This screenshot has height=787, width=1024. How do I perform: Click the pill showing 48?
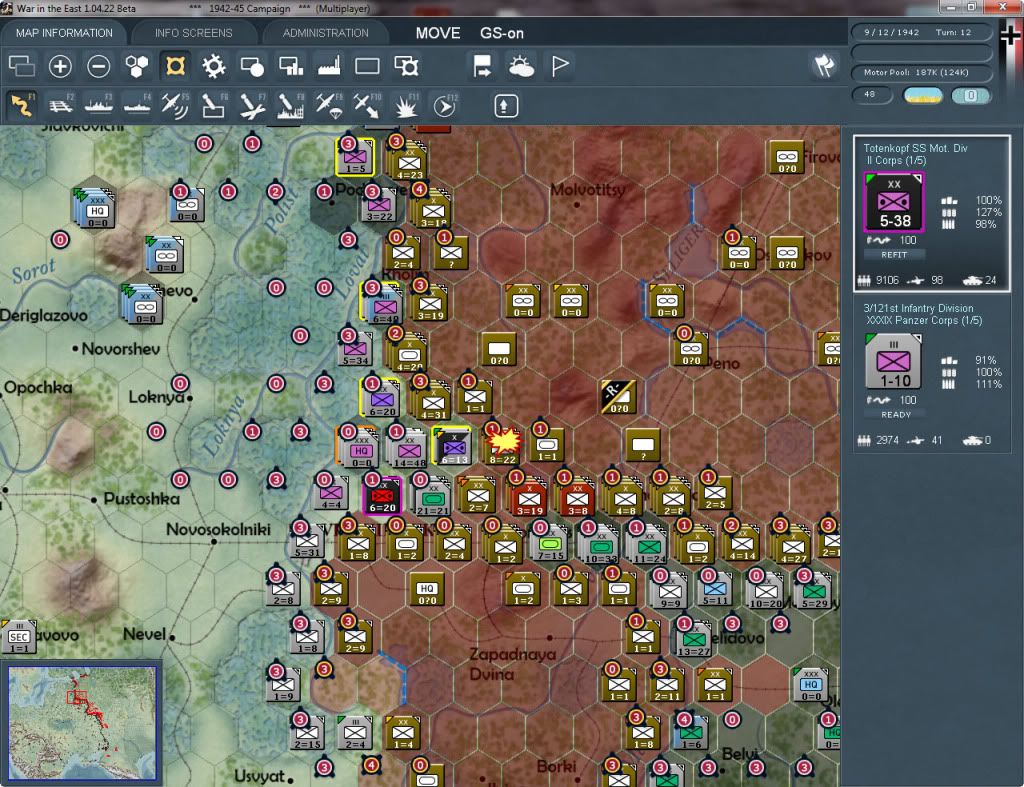click(871, 95)
